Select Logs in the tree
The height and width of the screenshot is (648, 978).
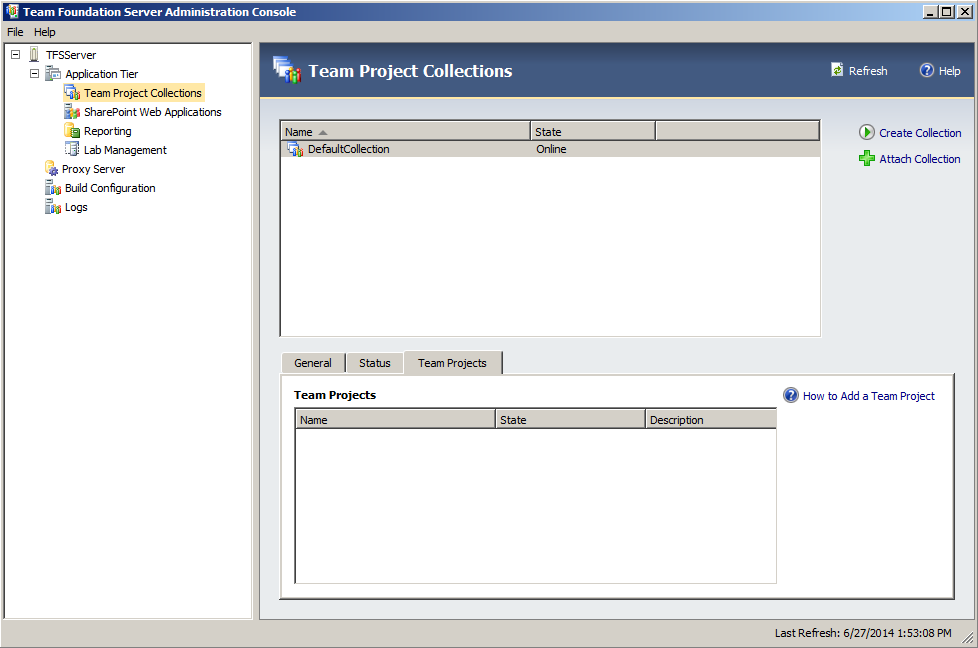76,207
